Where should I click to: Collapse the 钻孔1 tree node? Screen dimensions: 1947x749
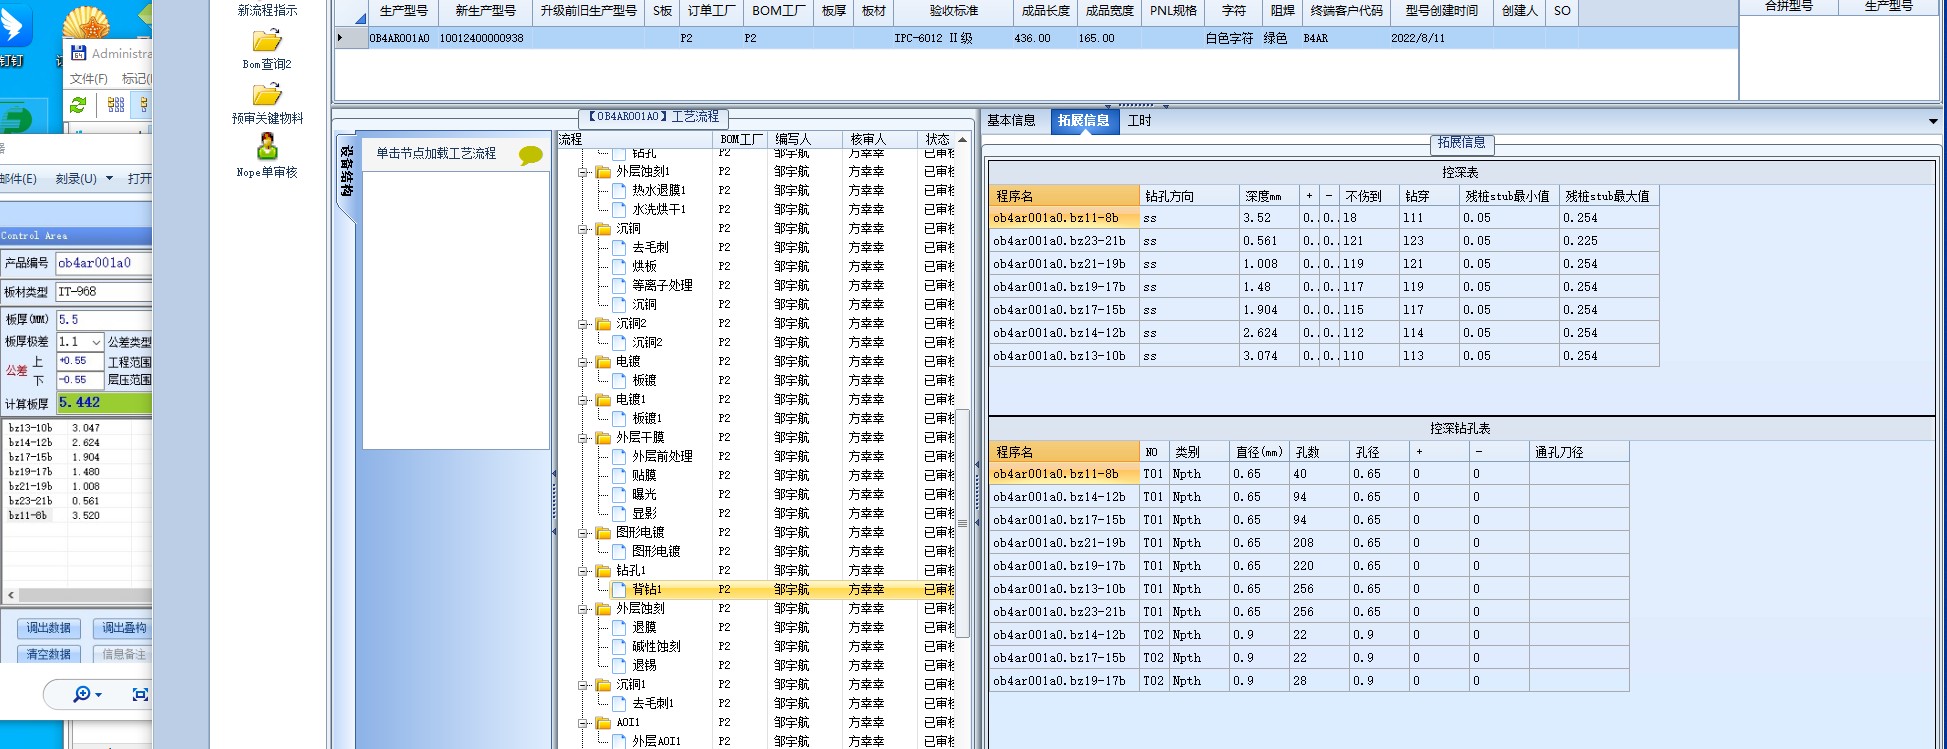583,571
